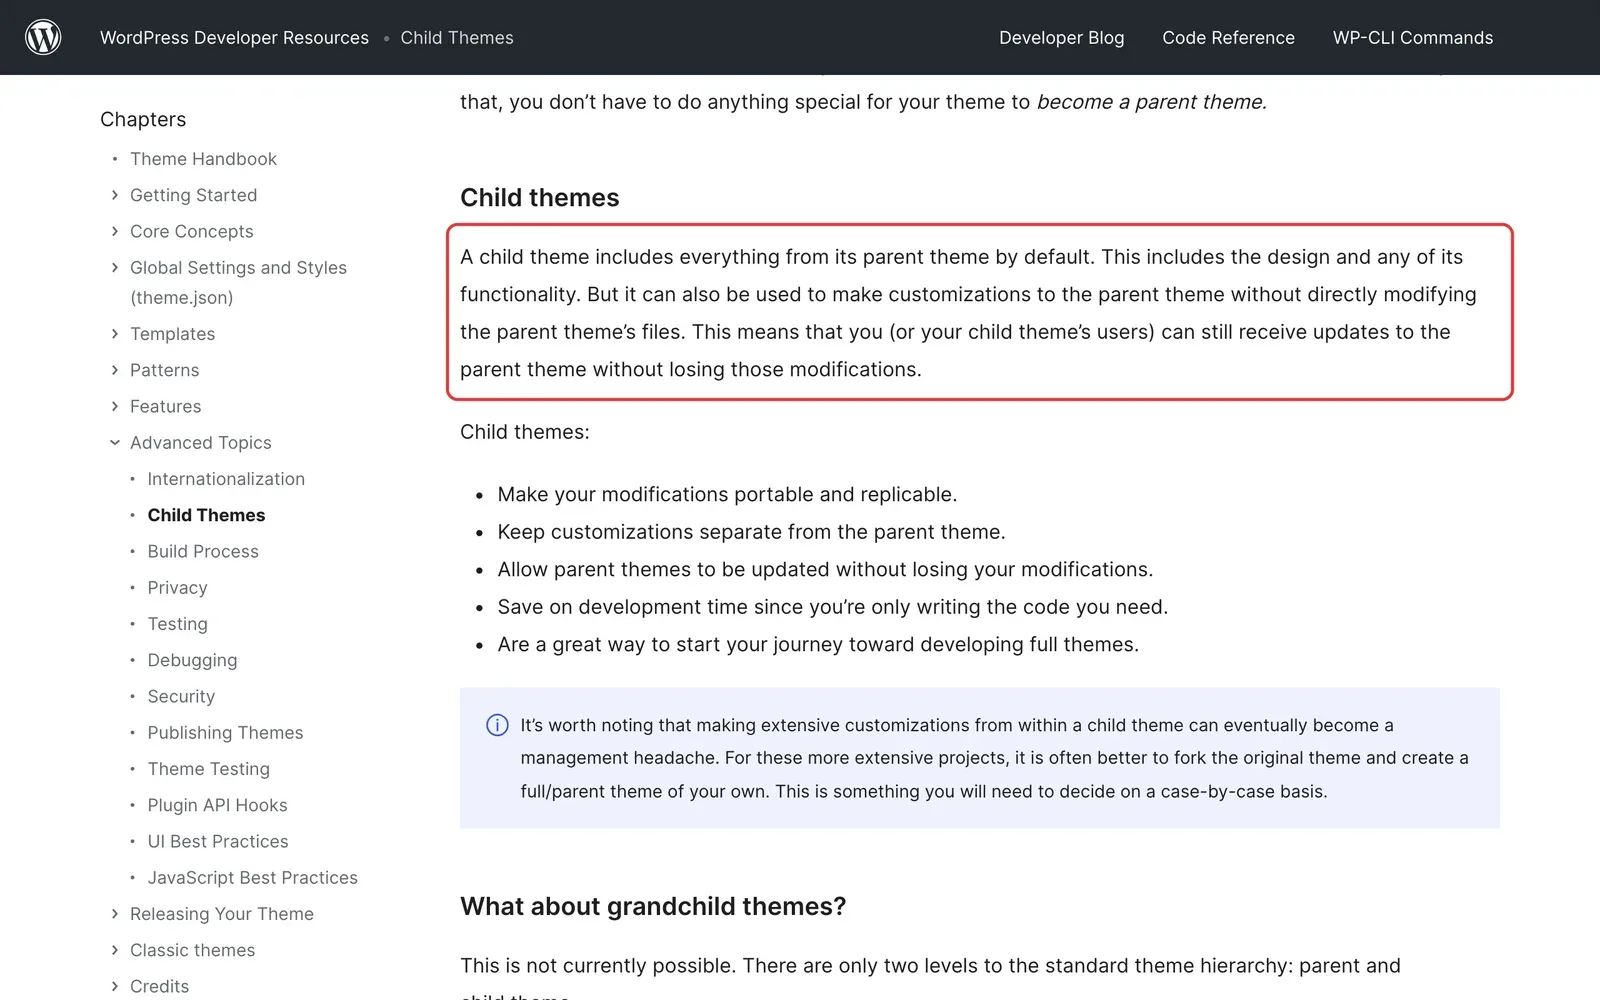This screenshot has width=1600, height=1000.
Task: Click "Keep customizations separate from the parent theme."
Action: [751, 532]
